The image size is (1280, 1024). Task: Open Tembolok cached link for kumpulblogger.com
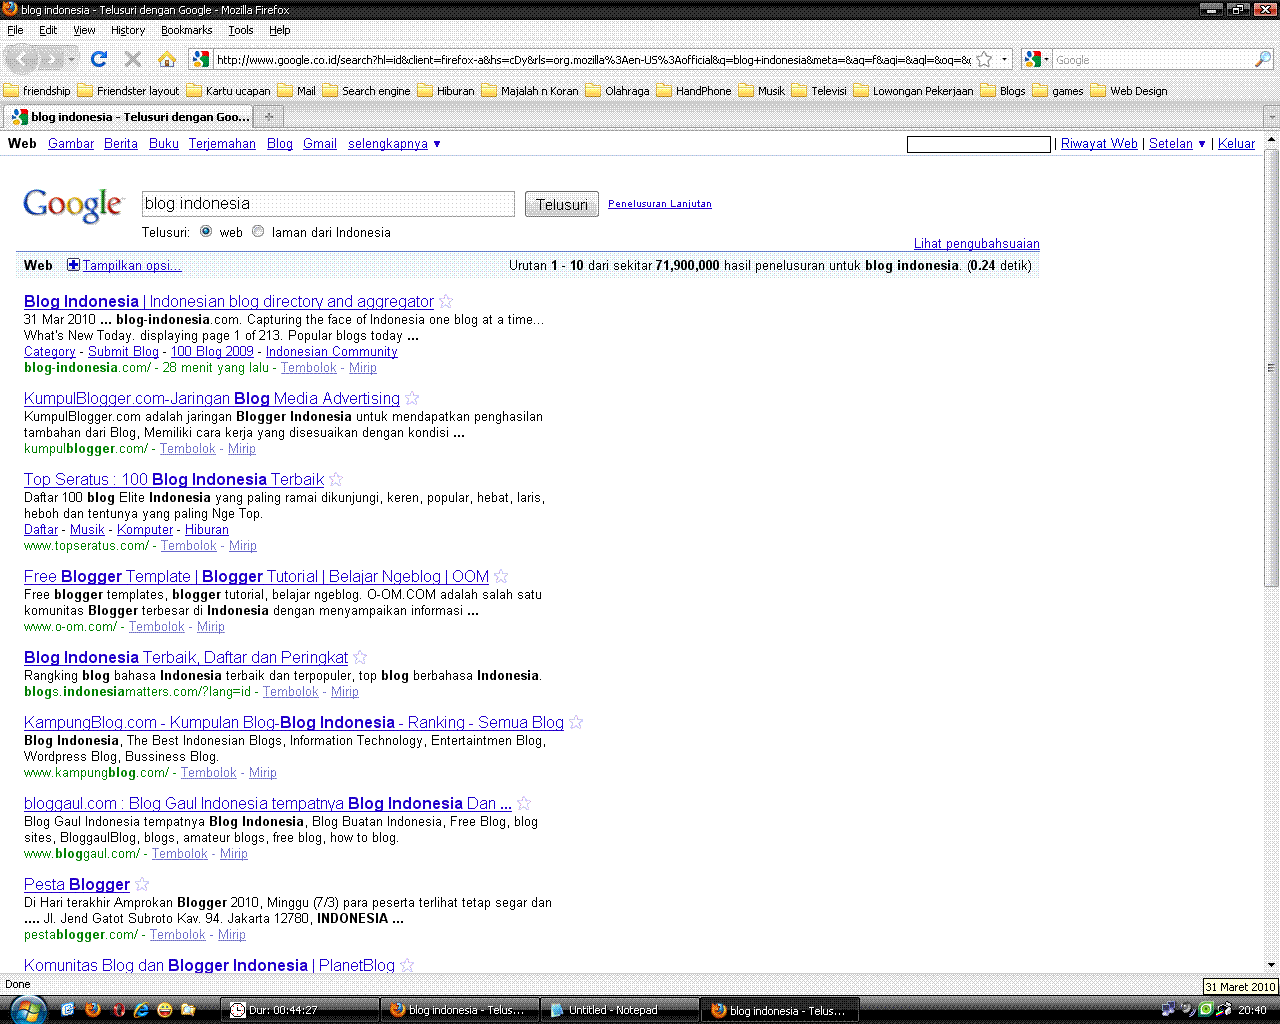(x=188, y=449)
